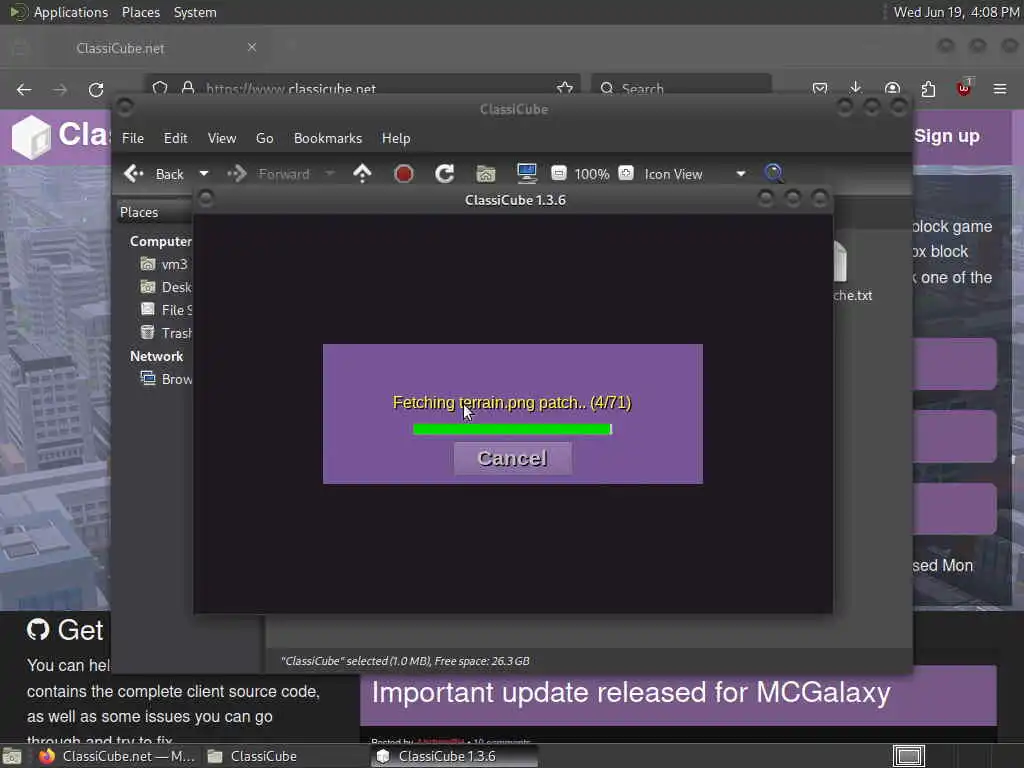This screenshot has width=1024, height=768.
Task: Click the 100% zoom level label
Action: (x=592, y=174)
